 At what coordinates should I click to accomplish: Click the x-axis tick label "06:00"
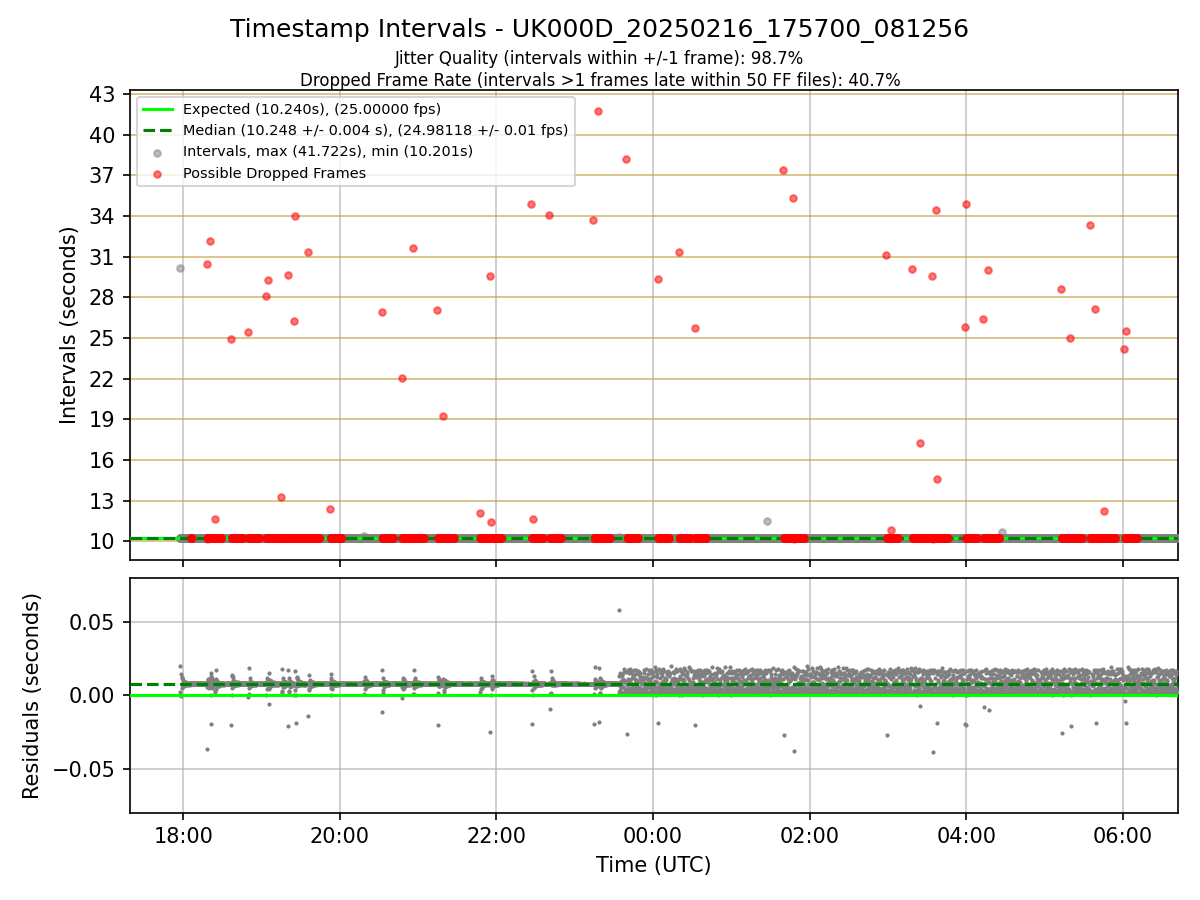click(1123, 835)
